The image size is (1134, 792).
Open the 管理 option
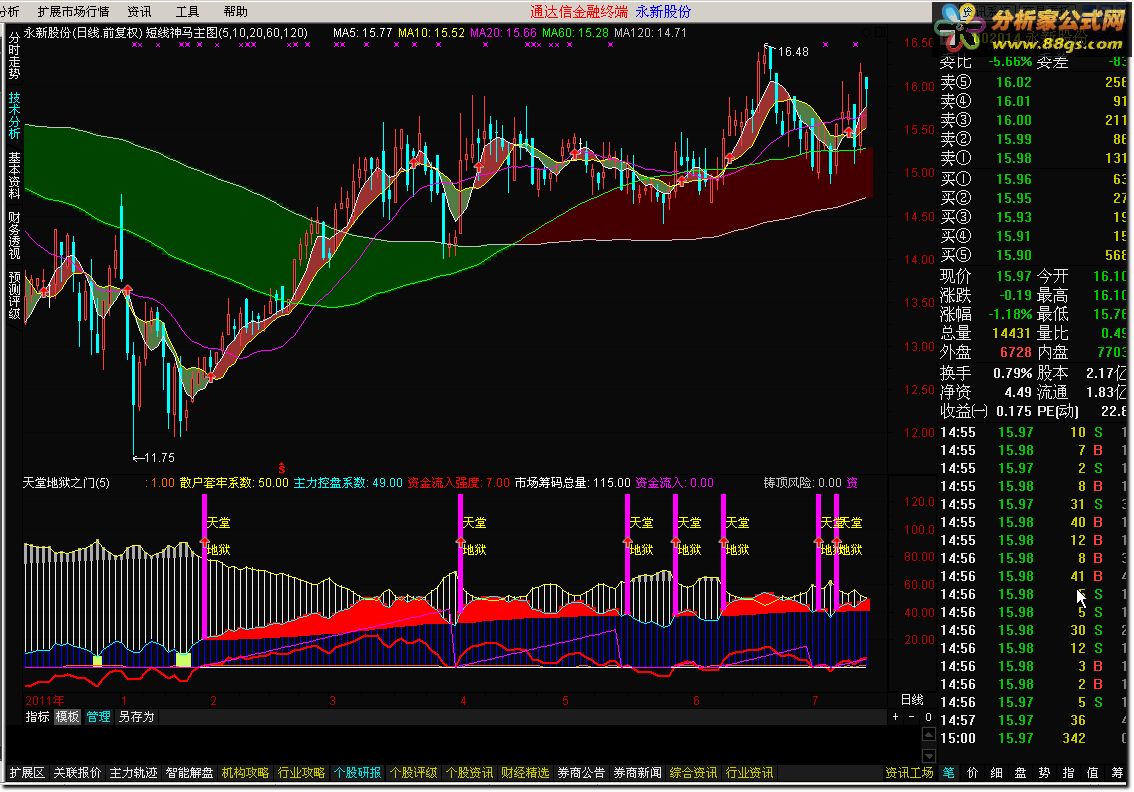(x=98, y=717)
